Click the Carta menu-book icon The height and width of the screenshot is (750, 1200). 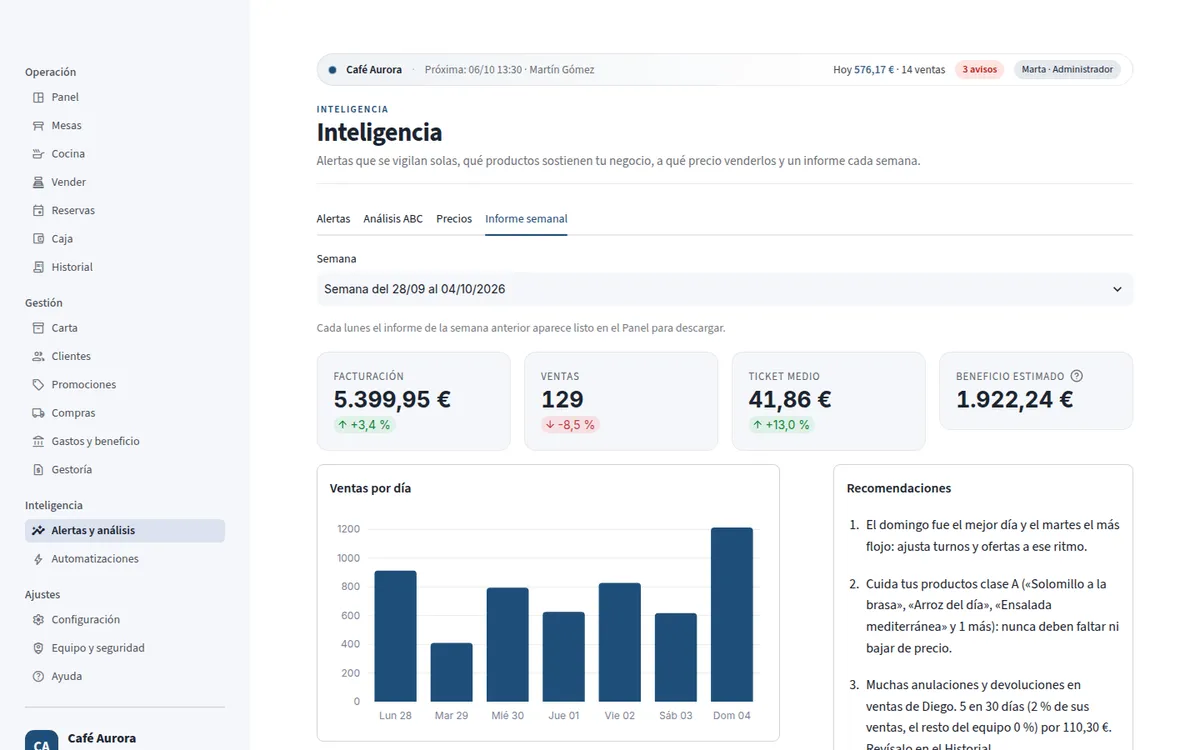(x=38, y=328)
